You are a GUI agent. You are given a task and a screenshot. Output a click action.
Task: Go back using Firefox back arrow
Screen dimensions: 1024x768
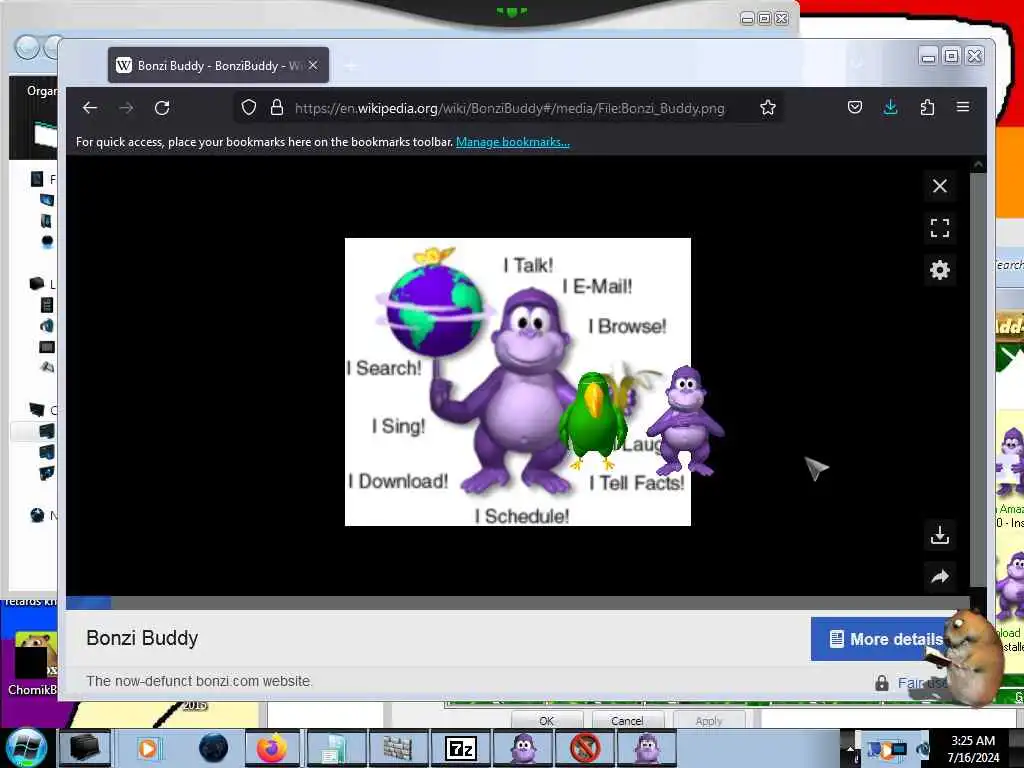pos(90,108)
